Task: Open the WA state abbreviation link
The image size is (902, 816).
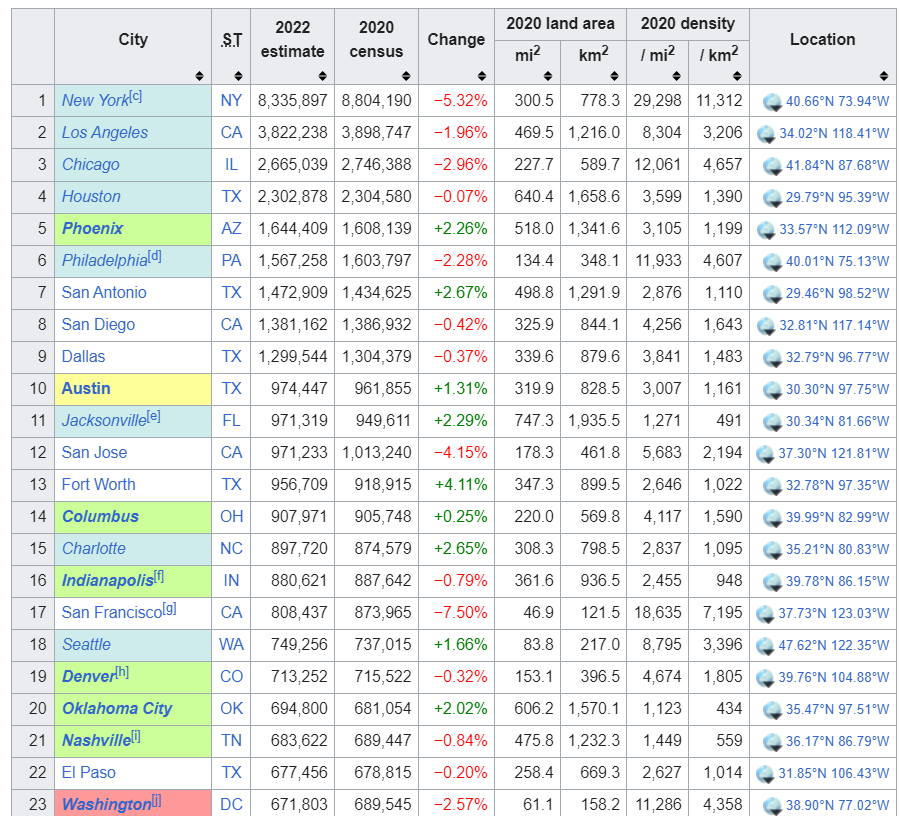Action: [x=231, y=645]
